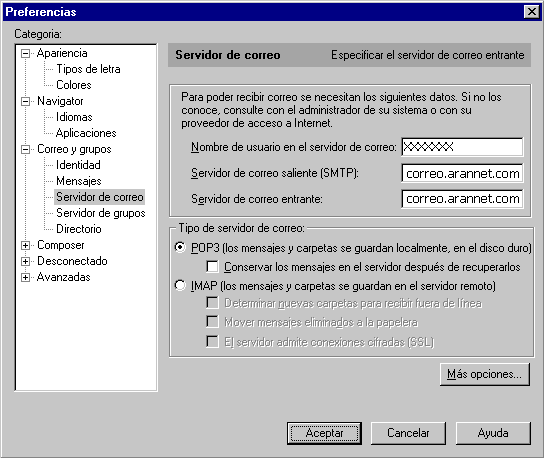The width and height of the screenshot is (544, 458).
Task: Open Tipos de letra preferences
Action: tap(88, 69)
